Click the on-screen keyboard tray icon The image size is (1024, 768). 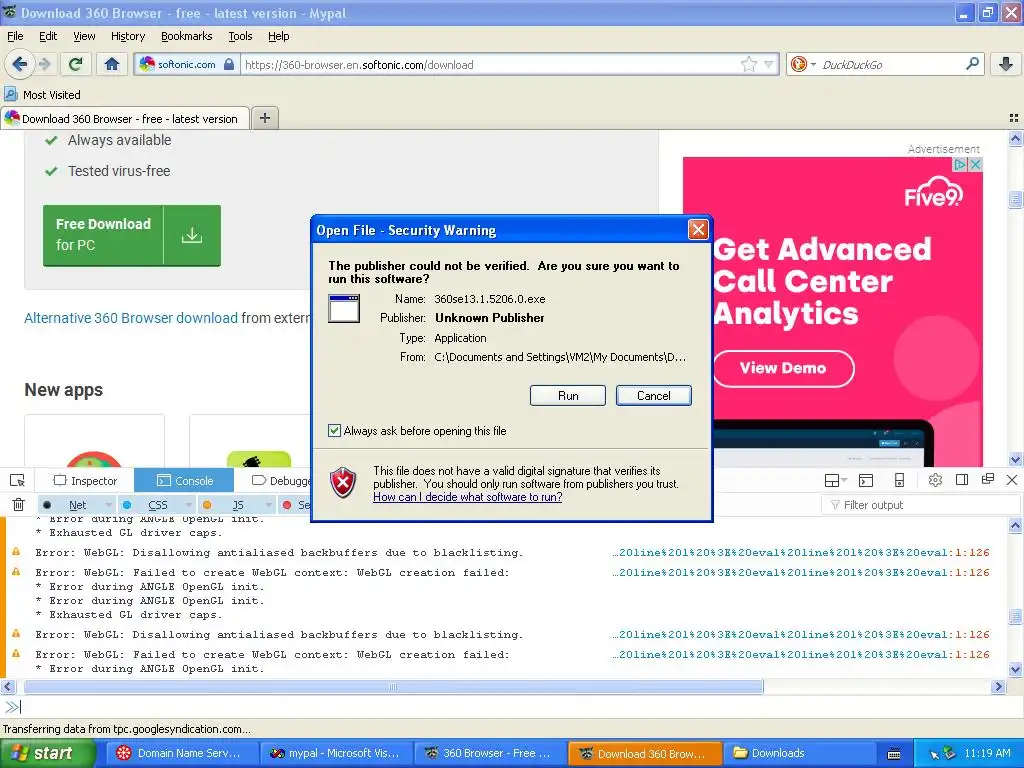(x=894, y=754)
